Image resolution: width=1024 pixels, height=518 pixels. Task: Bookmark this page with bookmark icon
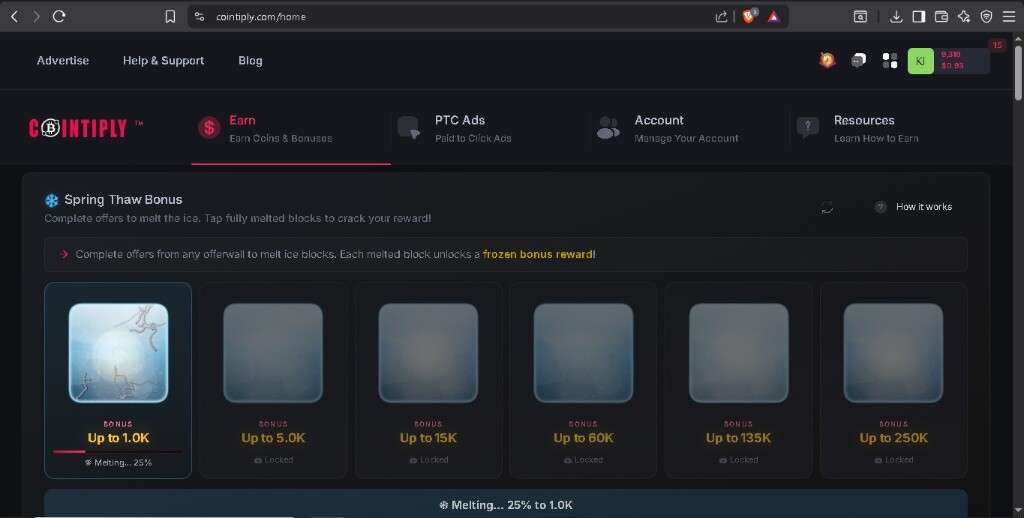click(170, 16)
